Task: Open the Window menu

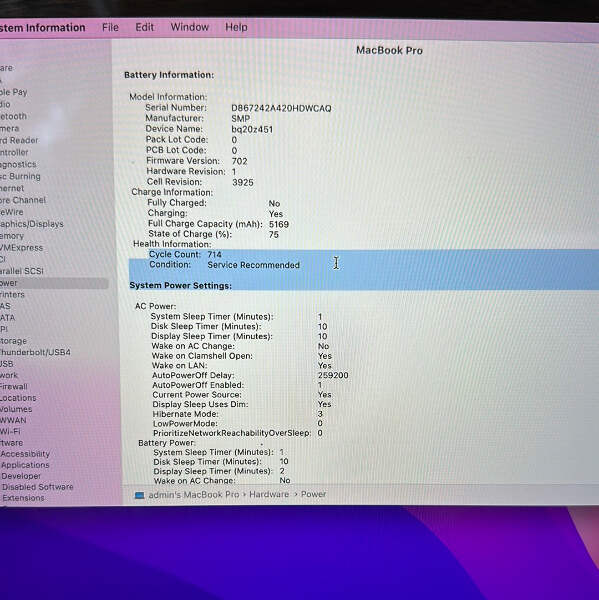Action: point(190,27)
